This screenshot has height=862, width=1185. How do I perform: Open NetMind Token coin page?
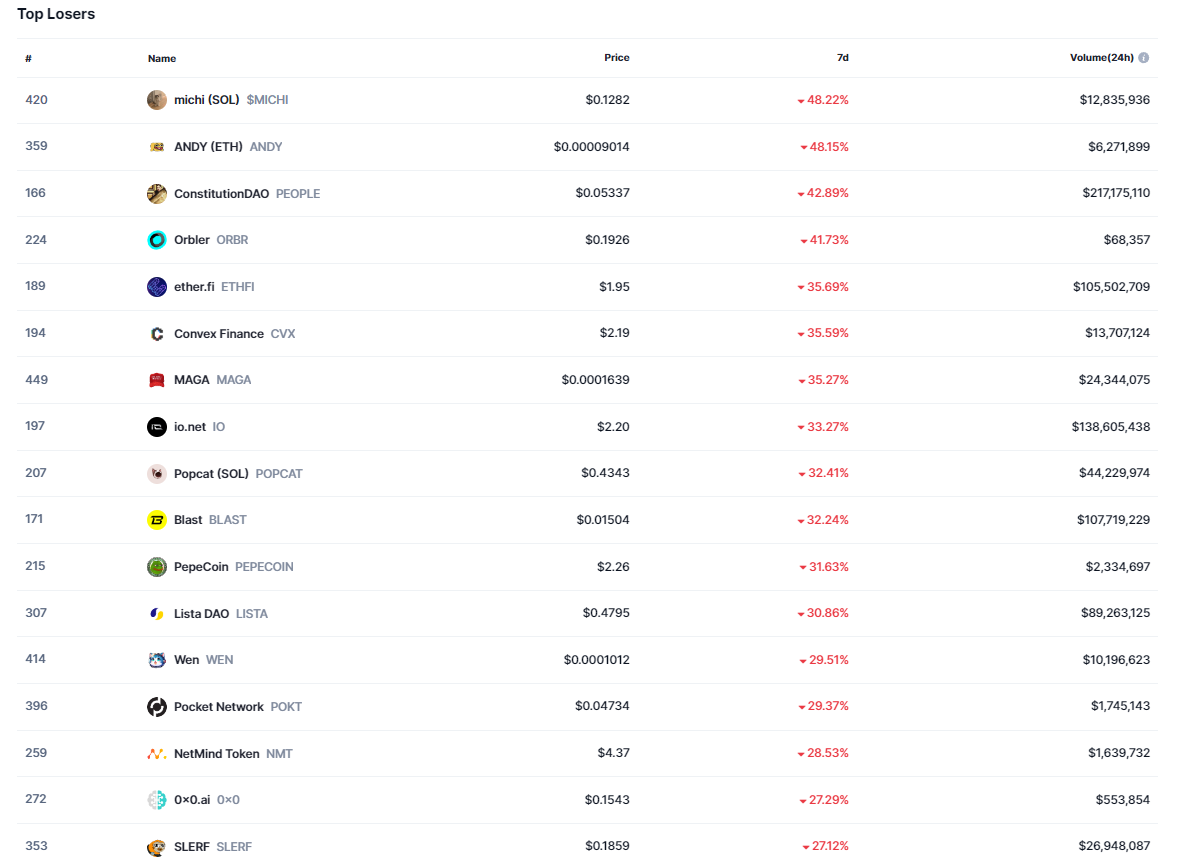[x=216, y=754]
